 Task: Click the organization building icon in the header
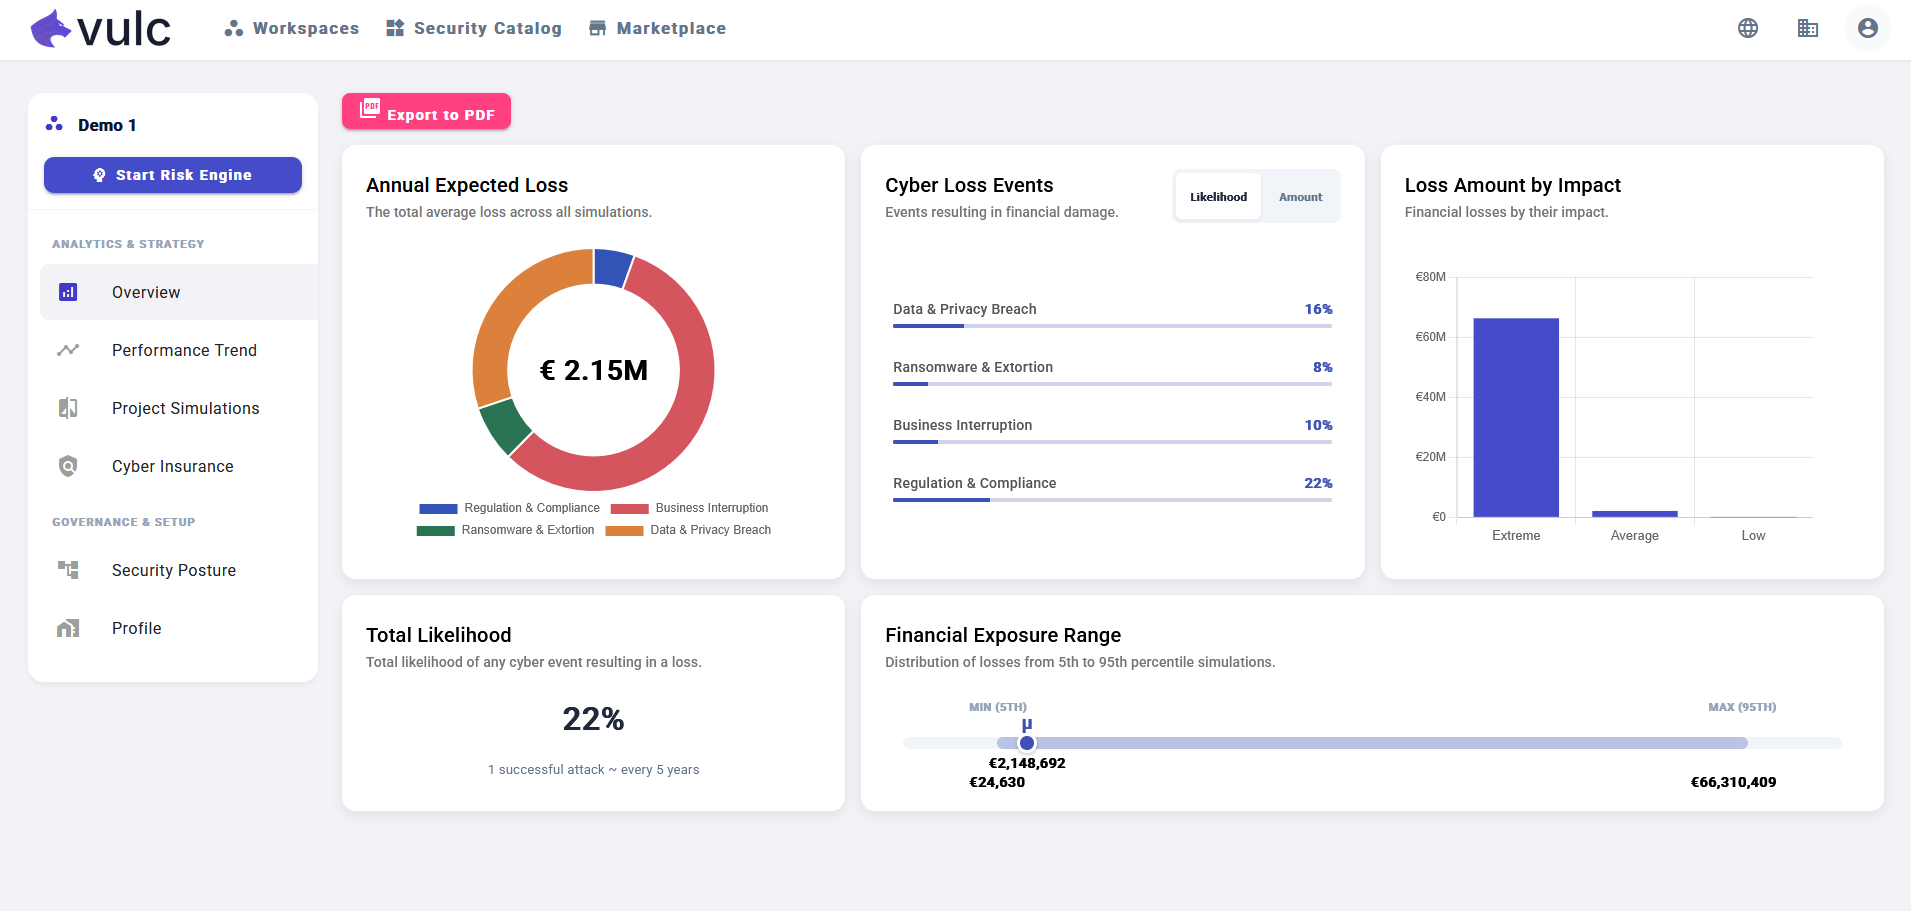point(1808,29)
